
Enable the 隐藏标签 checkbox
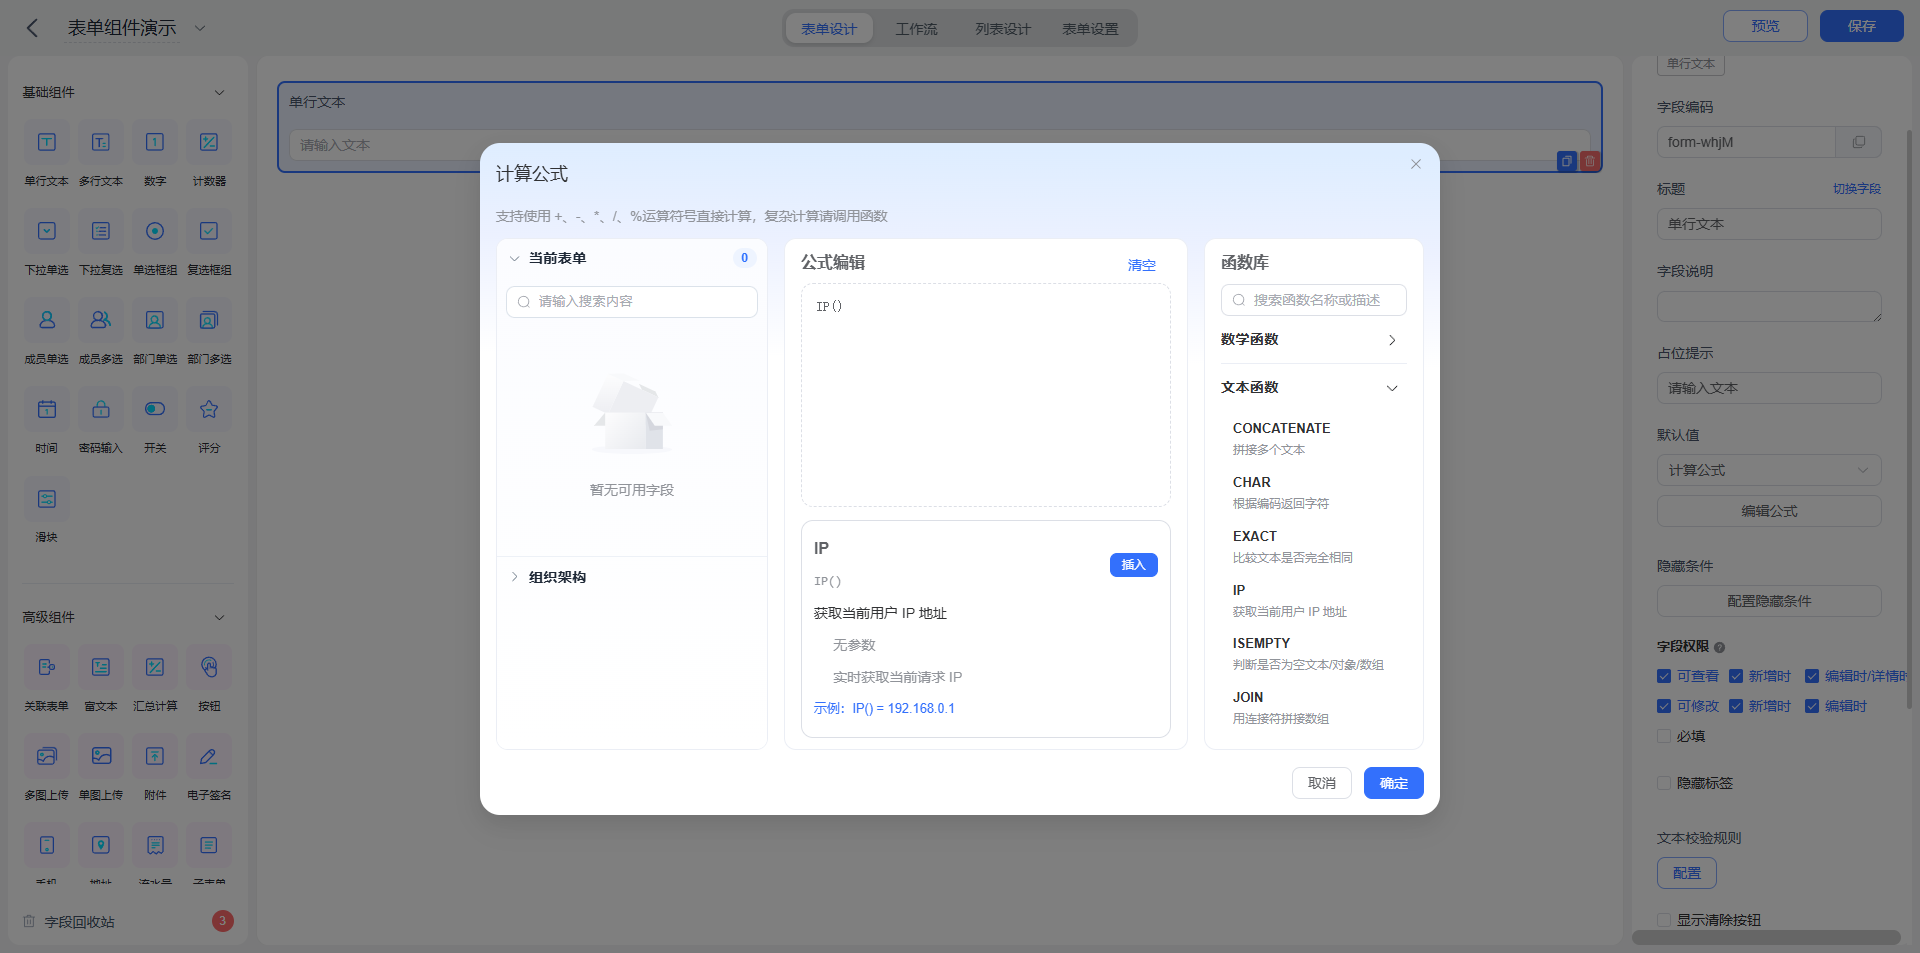coord(1664,783)
